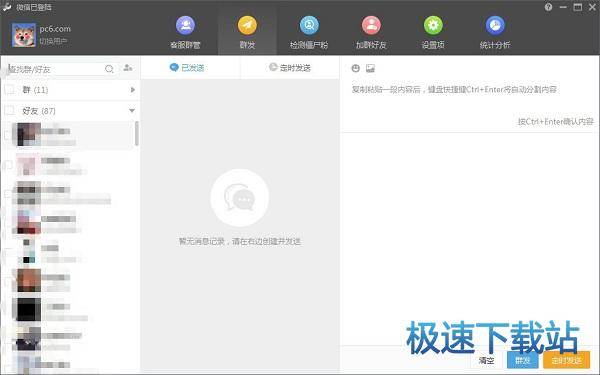Open the 检测僵尸粉 detection icon
Image resolution: width=600 pixels, height=375 pixels.
coord(309,25)
